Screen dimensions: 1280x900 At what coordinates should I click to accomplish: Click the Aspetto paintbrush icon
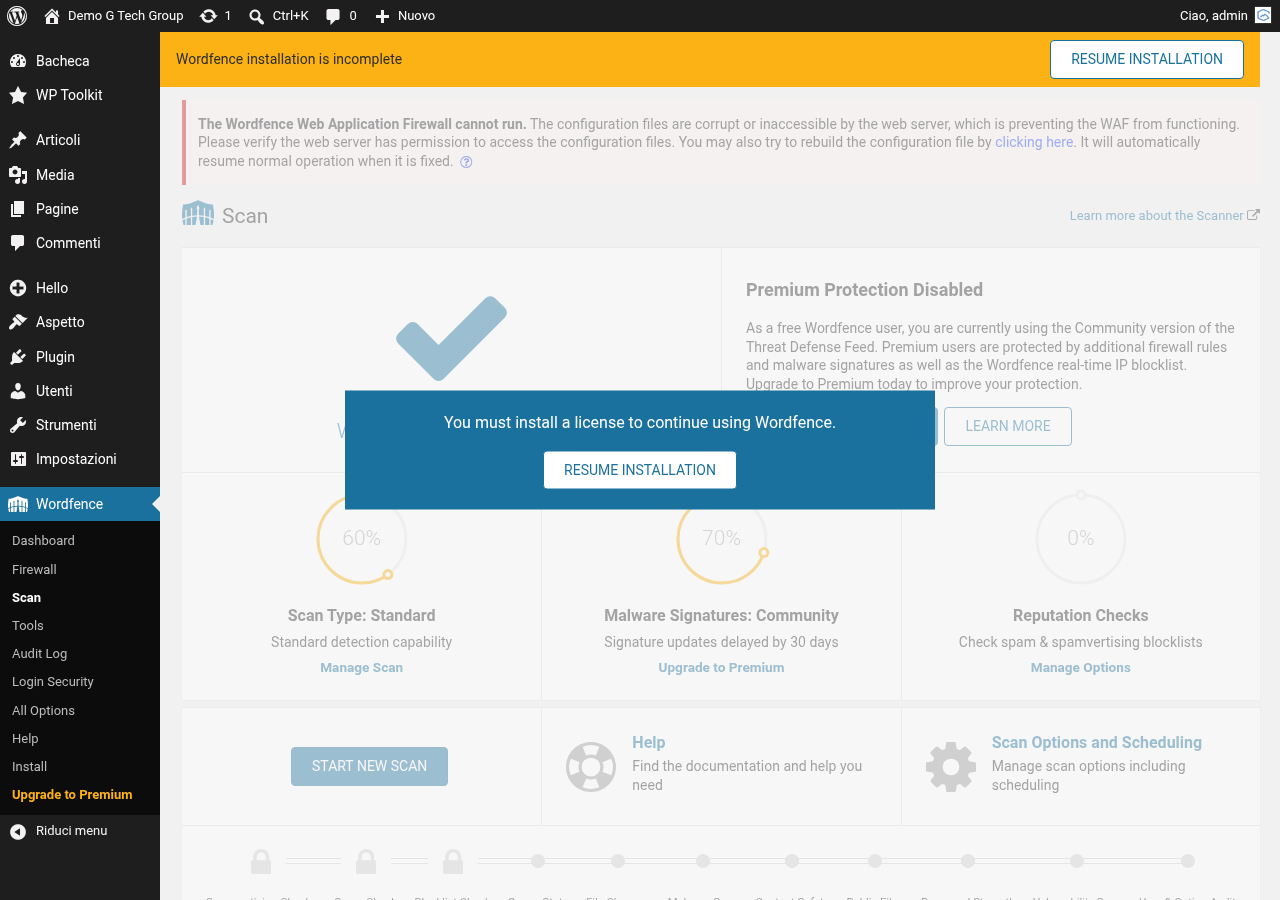point(18,322)
